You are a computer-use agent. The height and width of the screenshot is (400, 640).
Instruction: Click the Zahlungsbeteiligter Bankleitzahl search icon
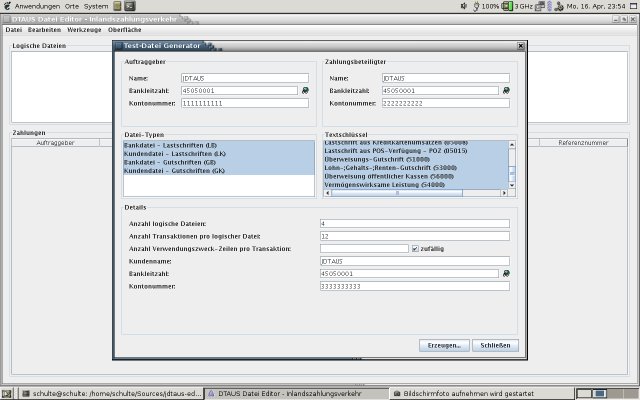[x=506, y=90]
